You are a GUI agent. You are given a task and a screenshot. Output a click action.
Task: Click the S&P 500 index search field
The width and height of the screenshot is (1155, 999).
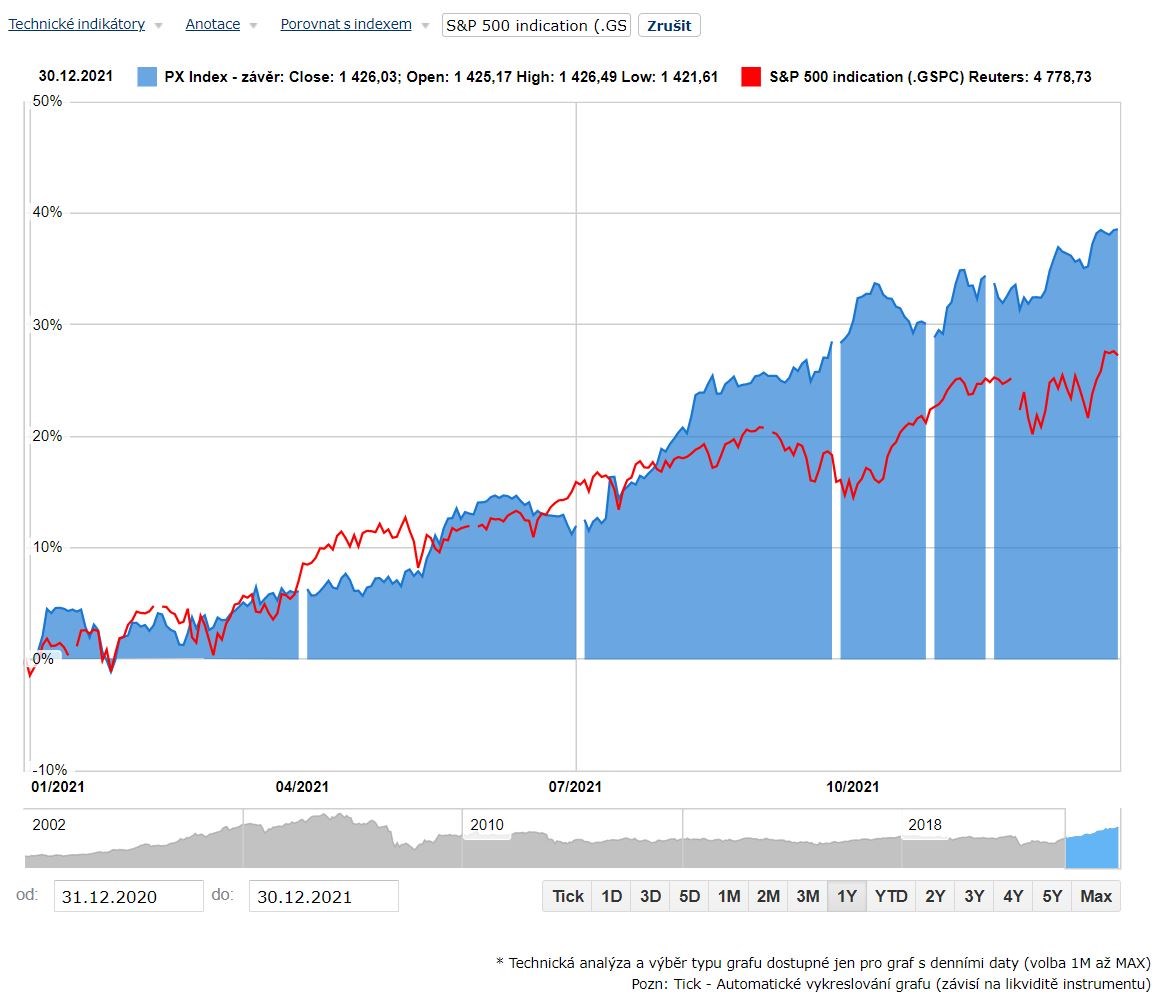pos(536,24)
